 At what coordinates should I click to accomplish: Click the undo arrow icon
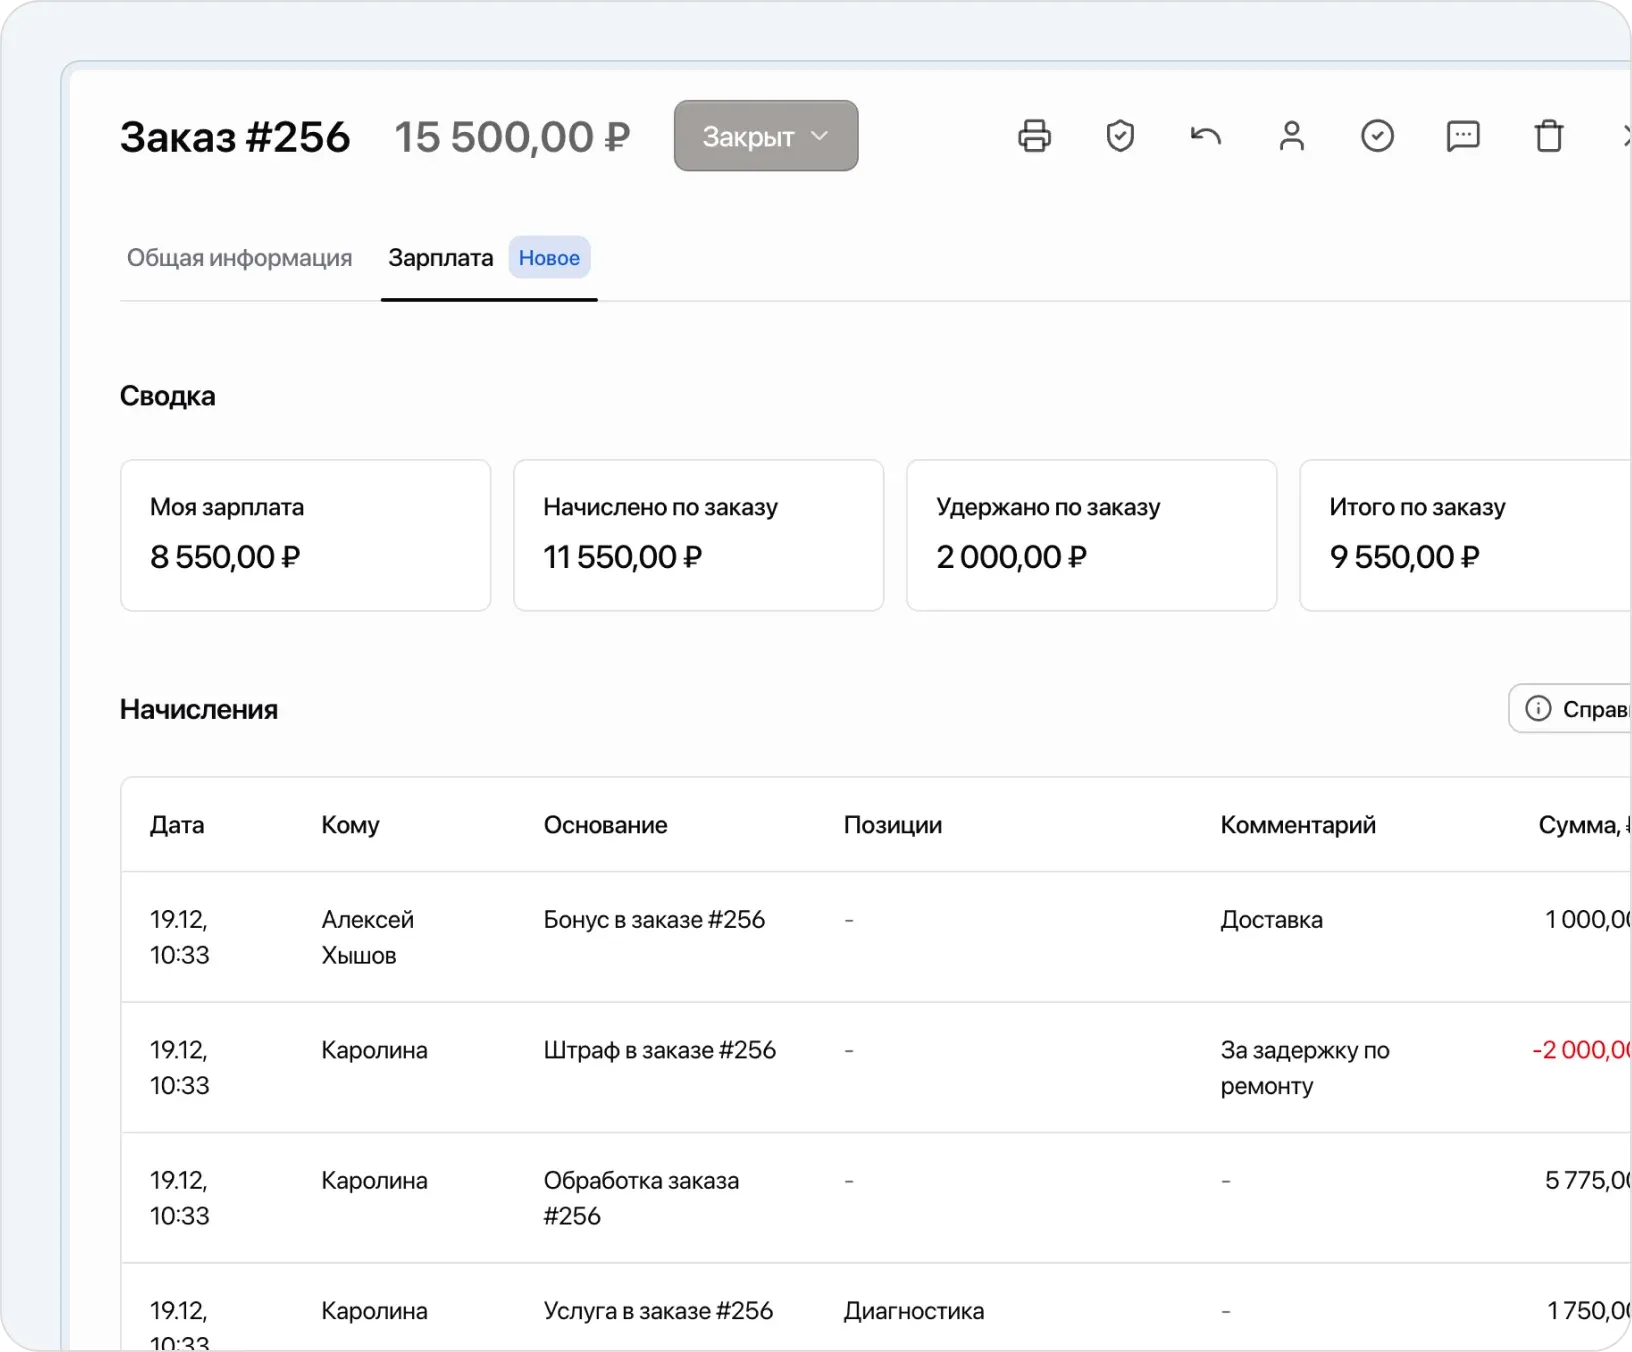[x=1206, y=135]
